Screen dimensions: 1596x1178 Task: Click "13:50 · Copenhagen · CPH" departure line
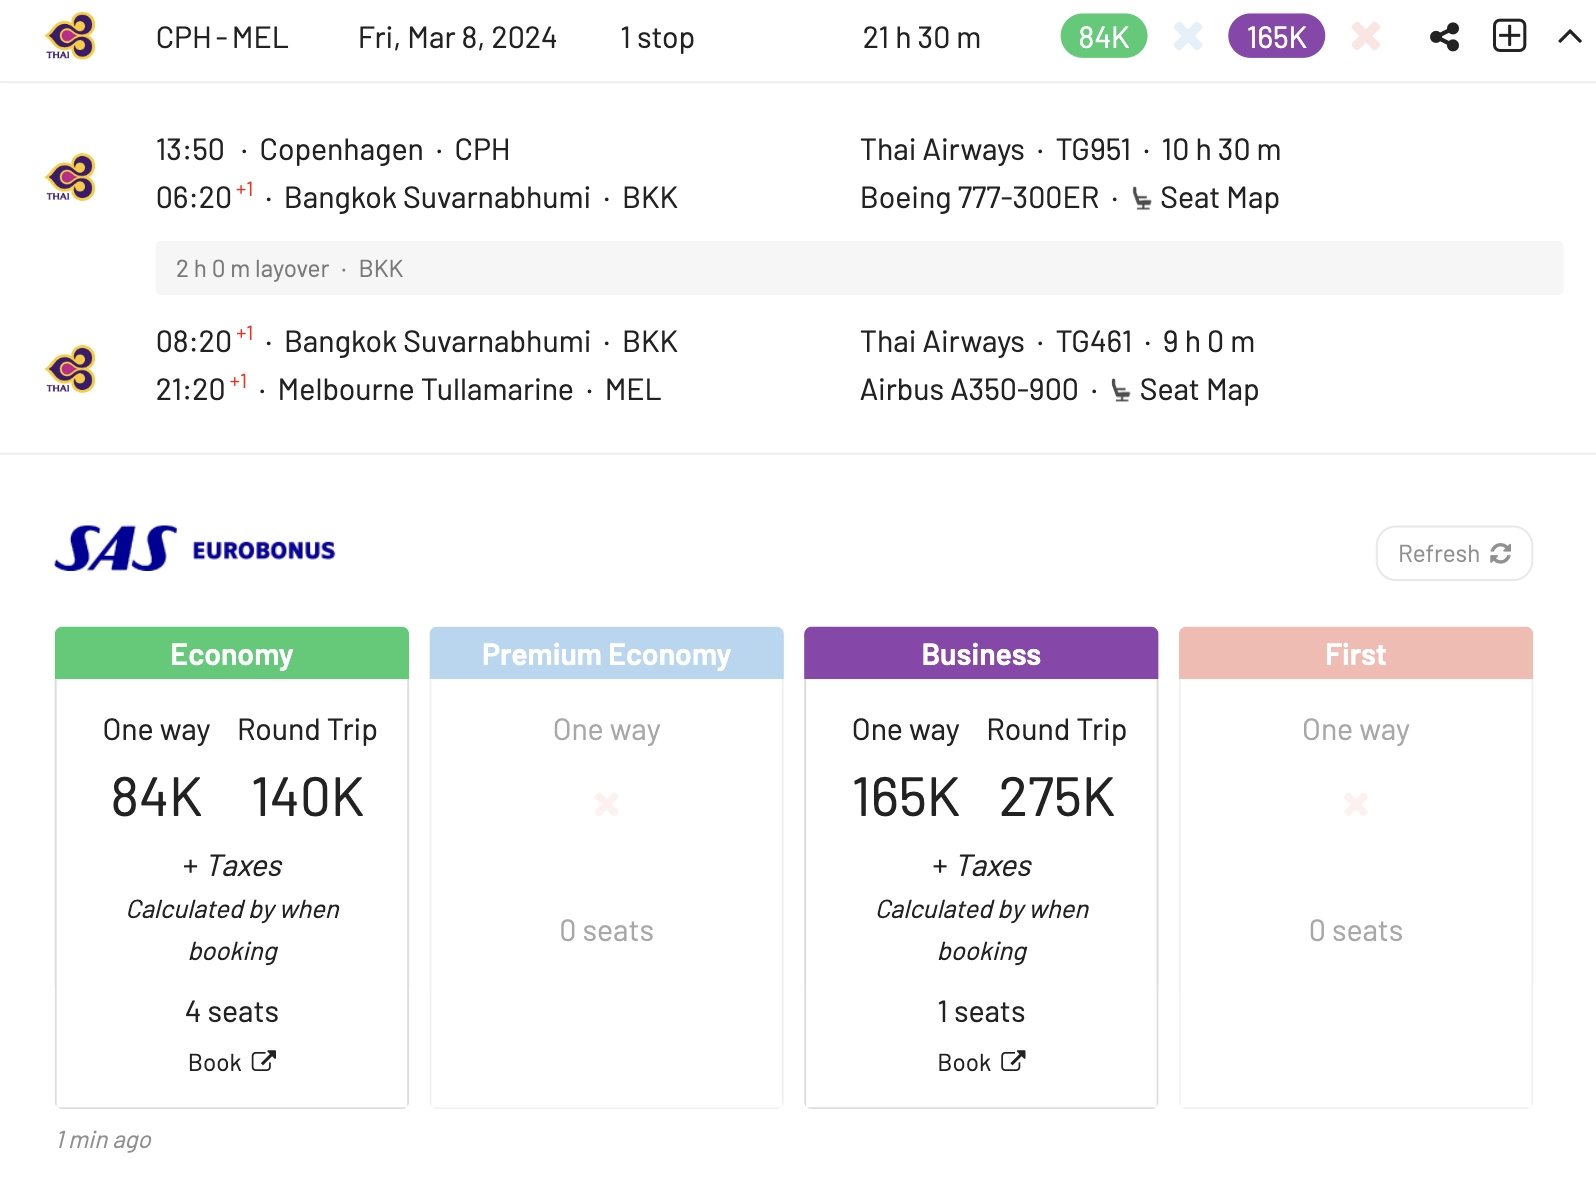point(332,150)
